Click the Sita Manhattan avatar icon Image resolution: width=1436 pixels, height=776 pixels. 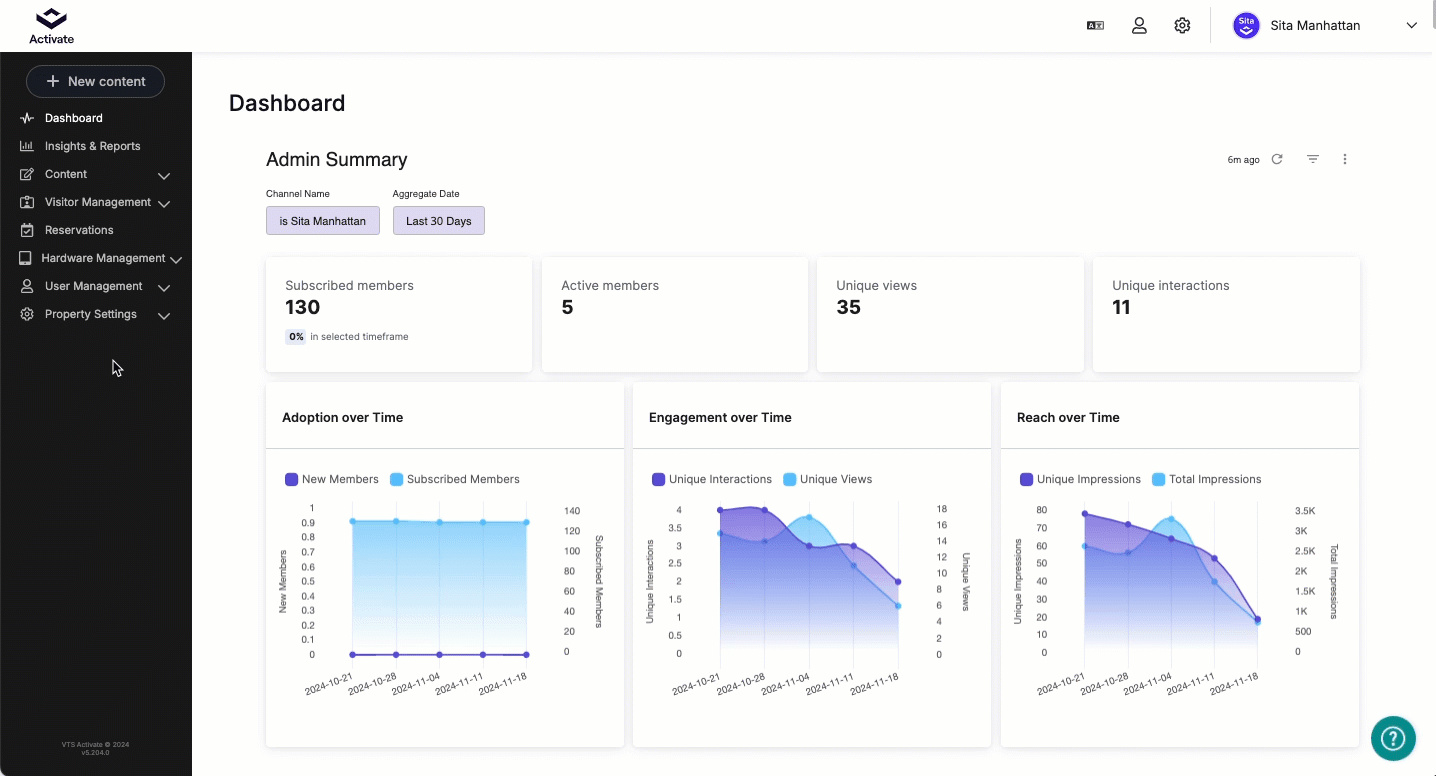[x=1246, y=26]
